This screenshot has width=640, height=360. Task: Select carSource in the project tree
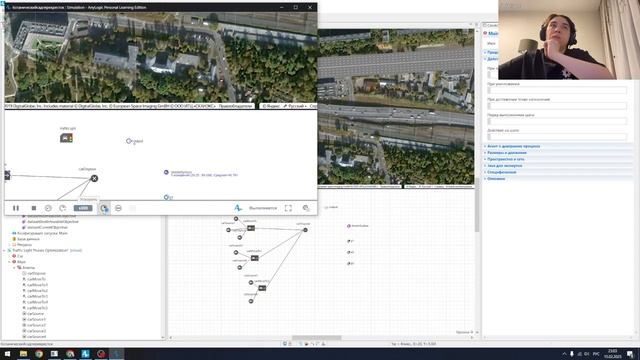[x=35, y=313]
